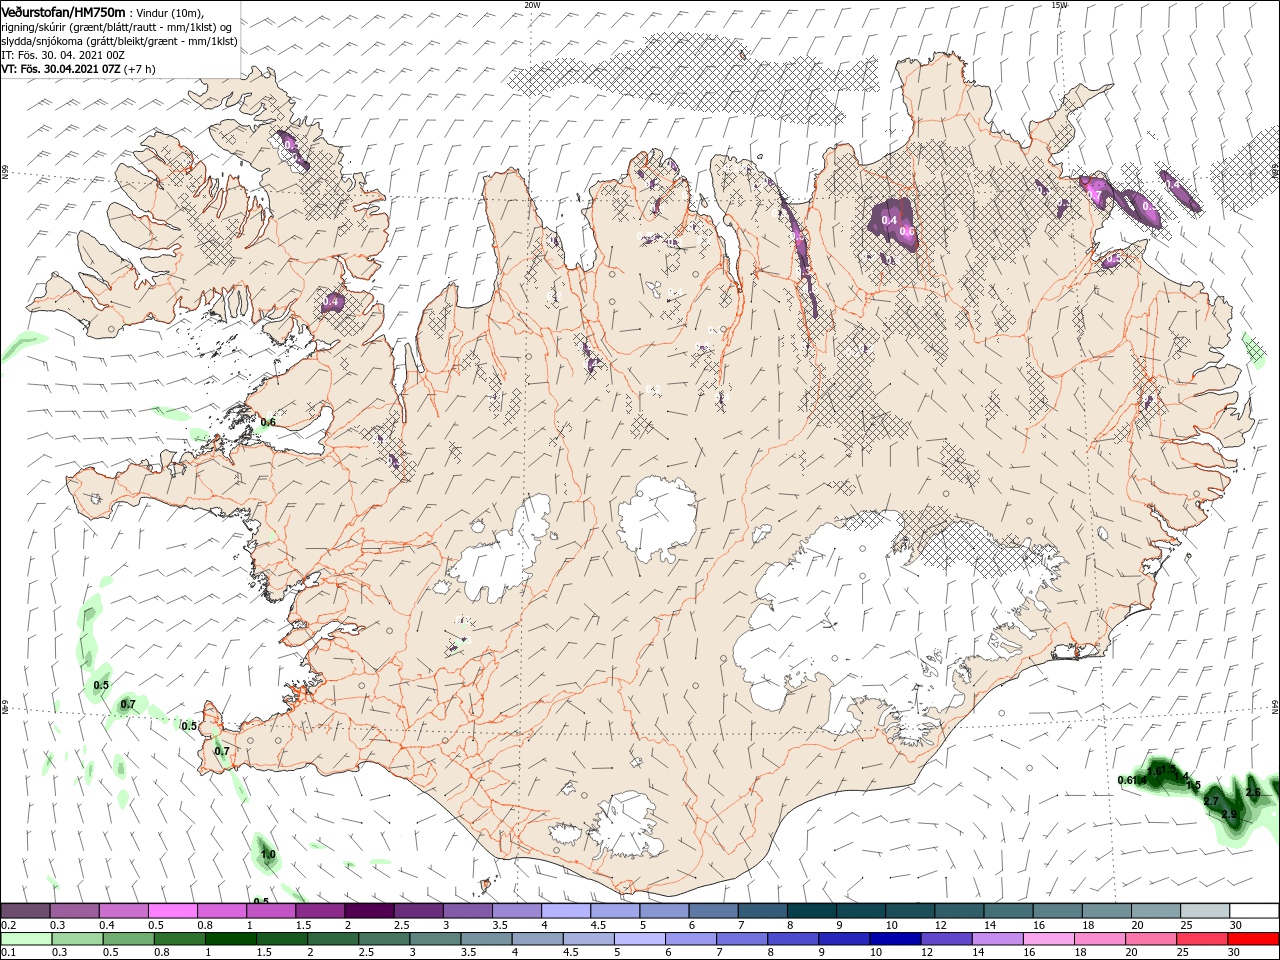The width and height of the screenshot is (1280, 960).
Task: Click the 15W longitude label
Action: pos(1059,4)
